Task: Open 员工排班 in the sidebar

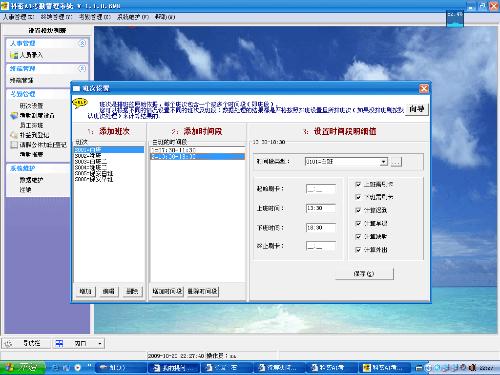Action: pyautogui.click(x=31, y=125)
